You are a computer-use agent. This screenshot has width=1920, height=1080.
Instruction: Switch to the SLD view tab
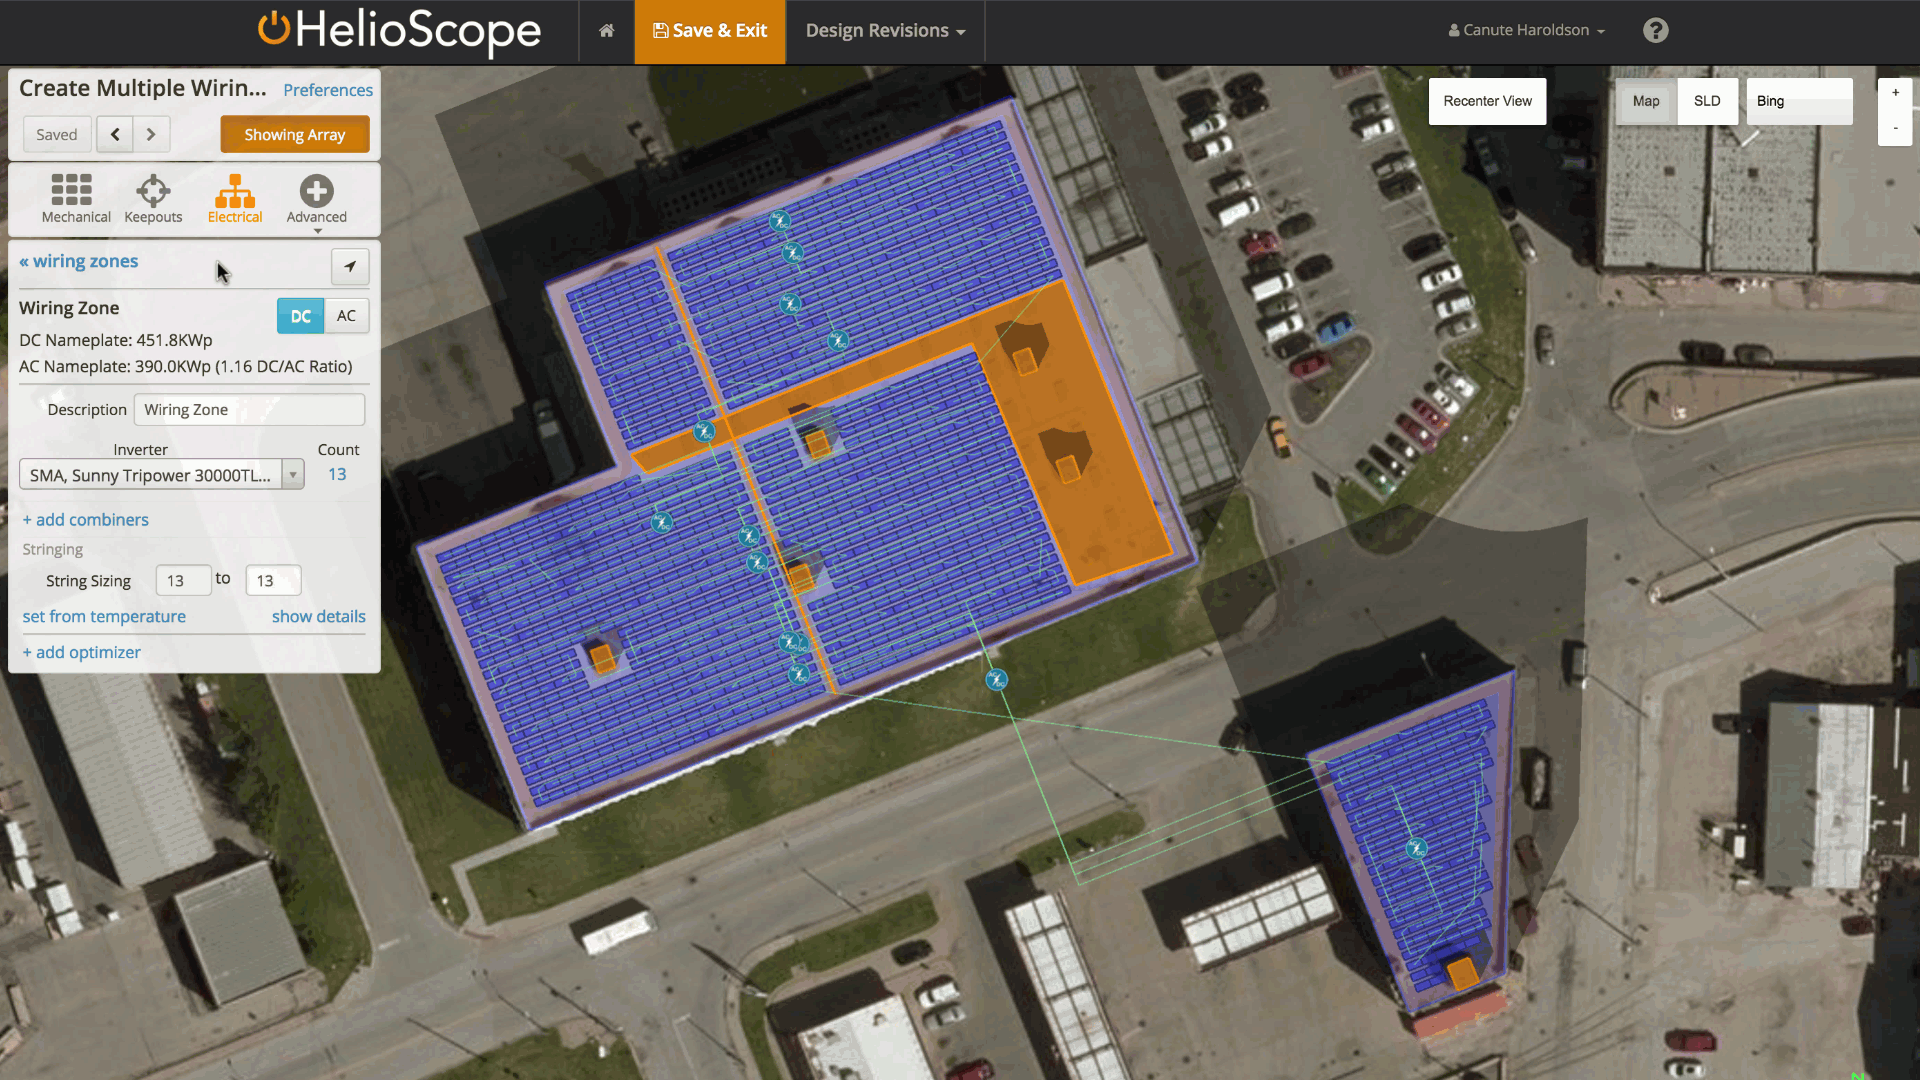pyautogui.click(x=1707, y=101)
